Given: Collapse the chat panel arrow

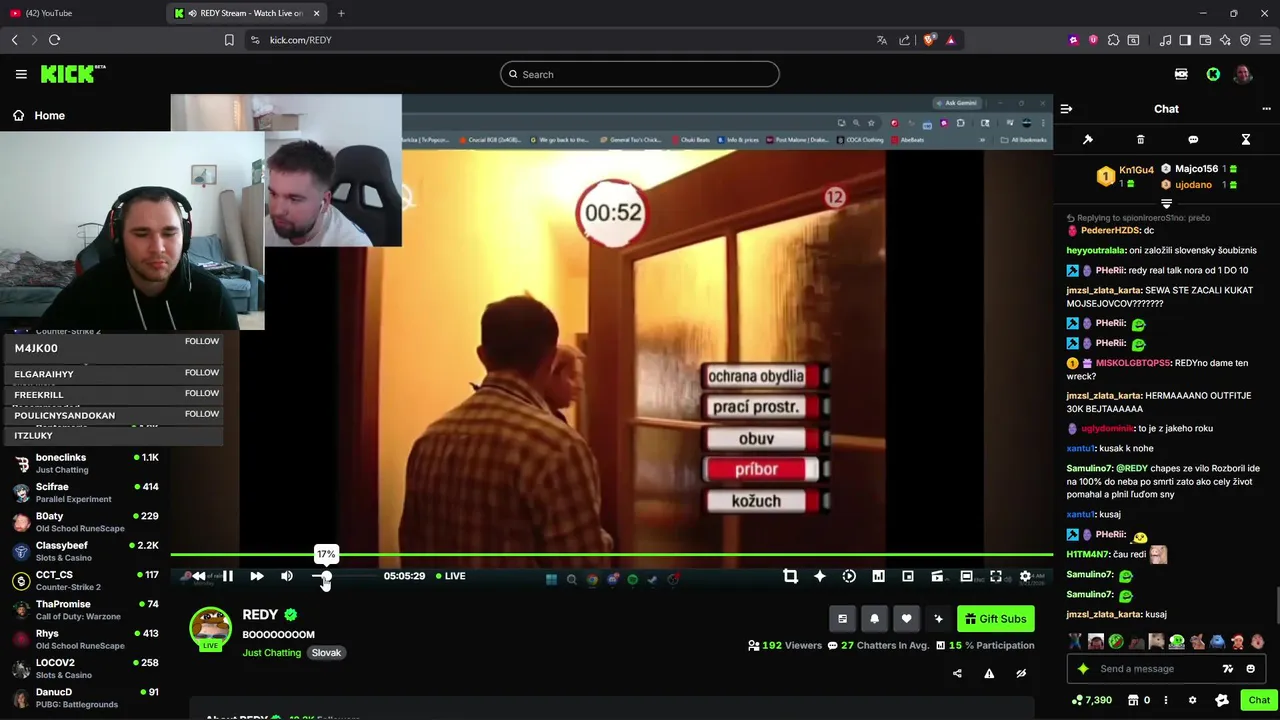Looking at the screenshot, I should coord(1066,109).
